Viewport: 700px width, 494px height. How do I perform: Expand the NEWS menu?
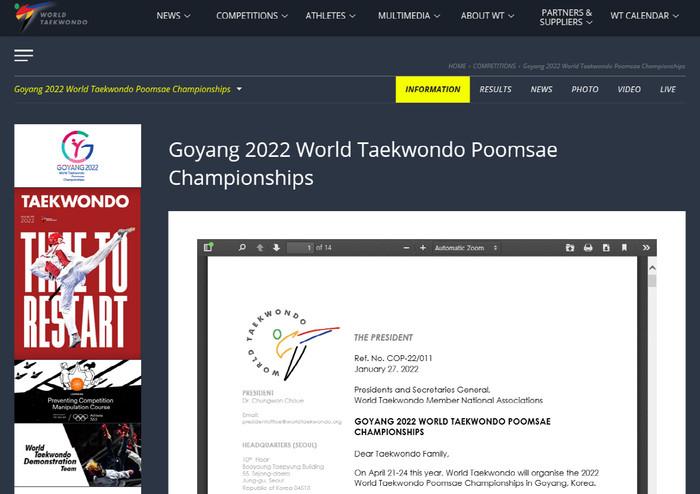coord(173,16)
